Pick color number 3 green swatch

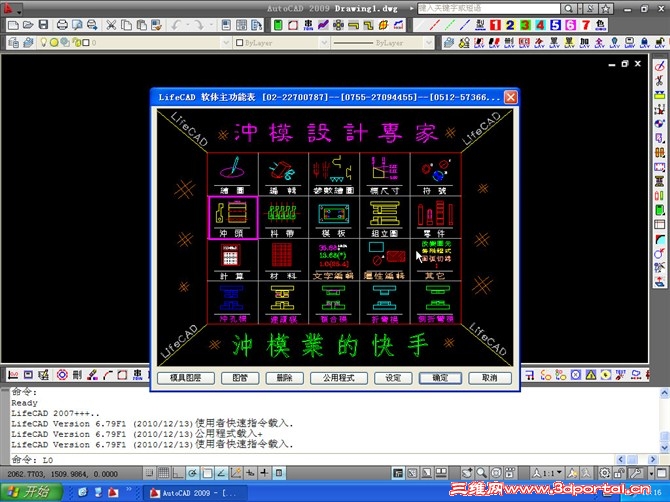click(x=525, y=25)
